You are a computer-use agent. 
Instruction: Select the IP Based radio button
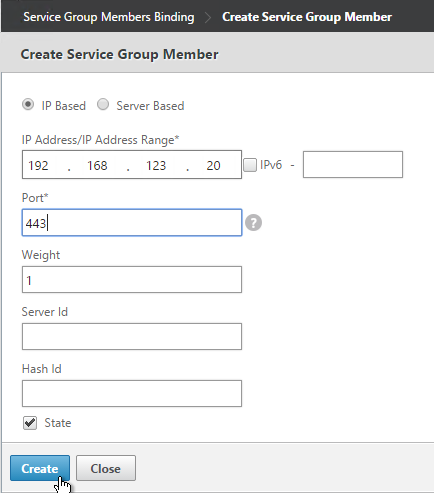28,105
